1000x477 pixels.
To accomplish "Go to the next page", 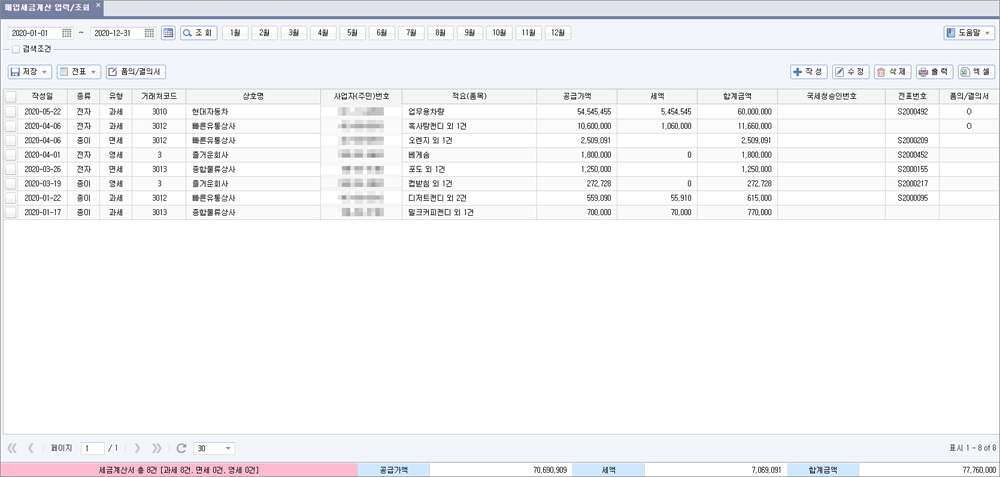I will [x=137, y=448].
